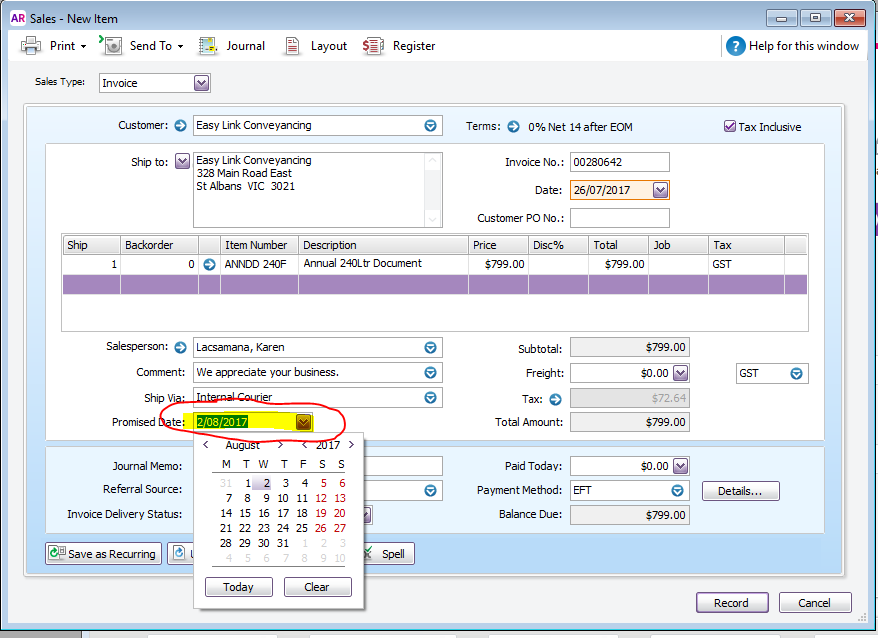
Task: Expand the Sales Type dropdown
Action: (x=202, y=83)
